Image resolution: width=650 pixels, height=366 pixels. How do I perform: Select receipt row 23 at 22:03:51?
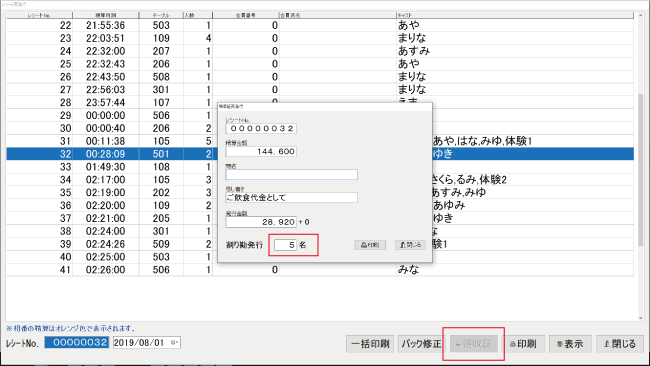320,38
